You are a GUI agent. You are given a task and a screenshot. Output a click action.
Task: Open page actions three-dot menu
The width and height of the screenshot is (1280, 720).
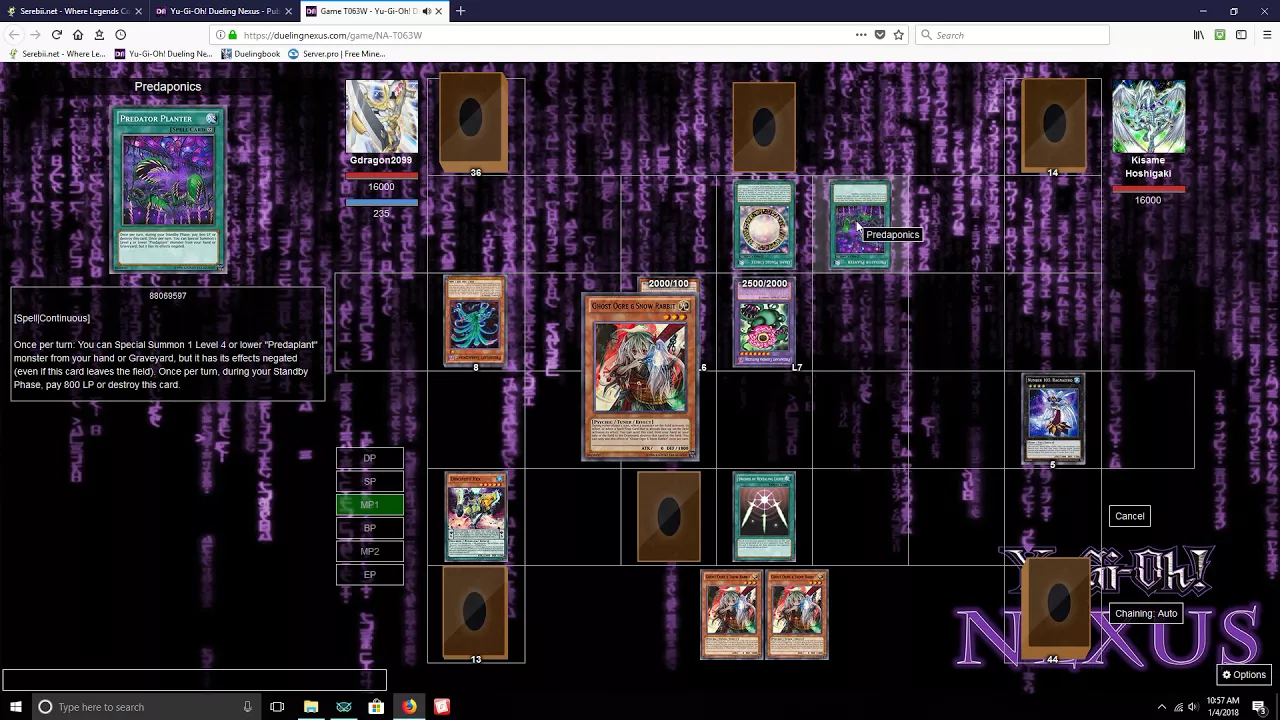pos(861,35)
